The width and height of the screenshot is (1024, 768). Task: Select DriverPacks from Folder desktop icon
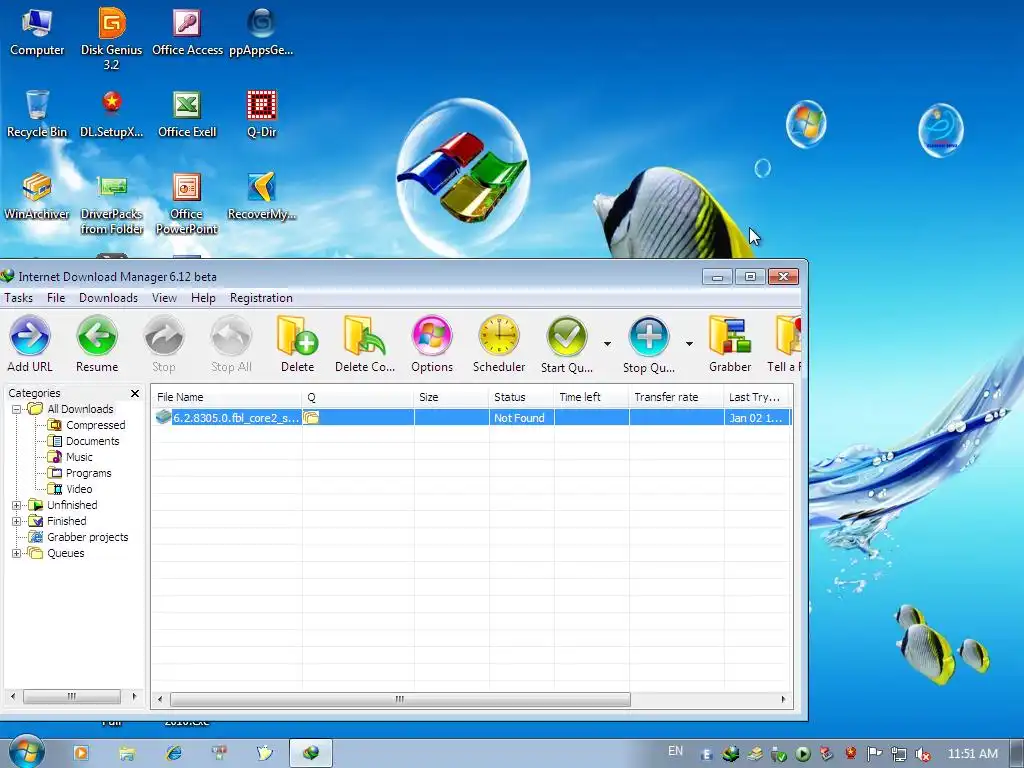112,203
